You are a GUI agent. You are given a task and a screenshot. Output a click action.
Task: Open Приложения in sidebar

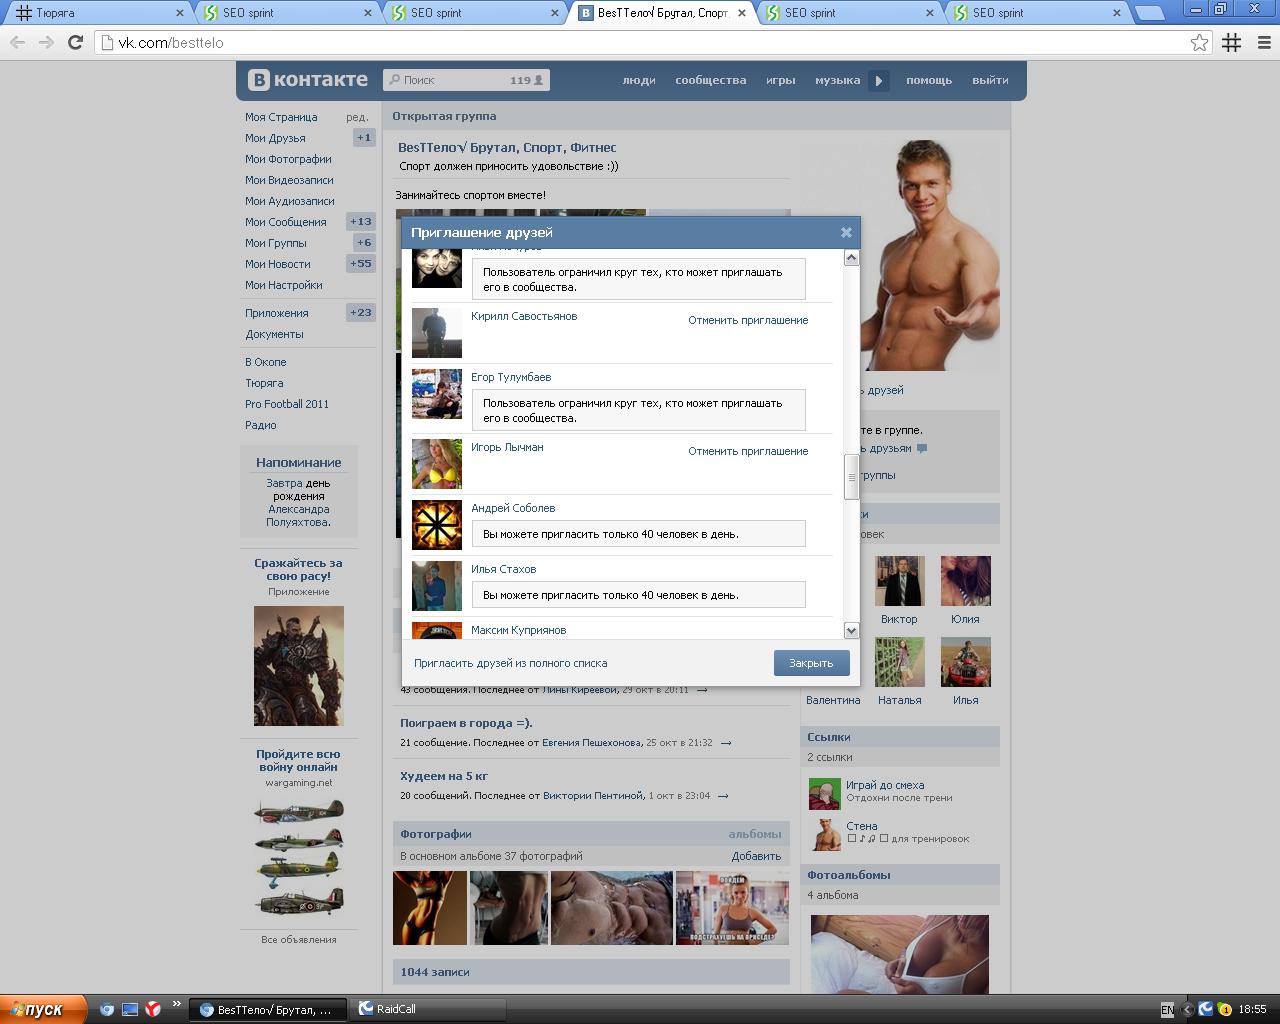(276, 313)
